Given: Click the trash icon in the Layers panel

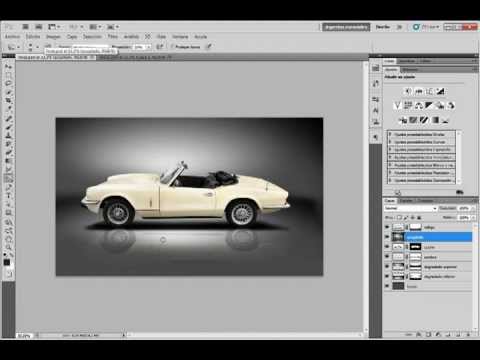Looking at the screenshot, I should (468, 334).
